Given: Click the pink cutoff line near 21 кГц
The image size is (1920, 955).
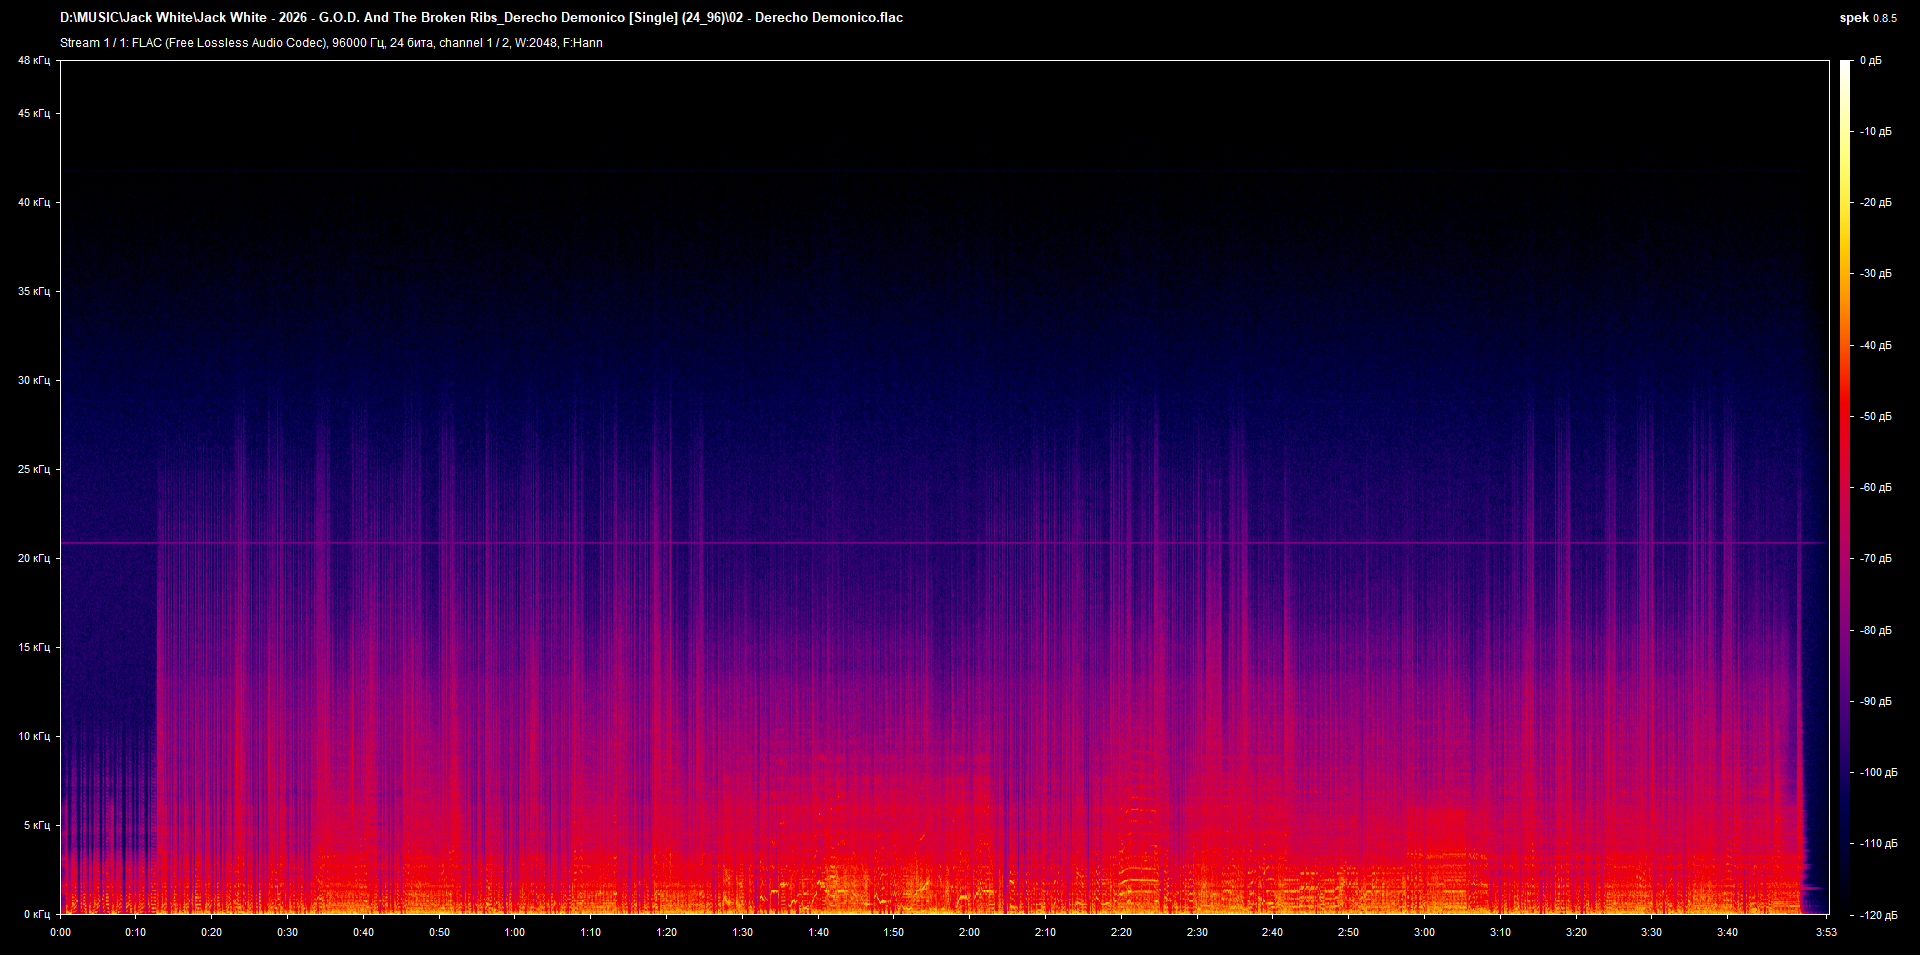Looking at the screenshot, I should tap(900, 541).
